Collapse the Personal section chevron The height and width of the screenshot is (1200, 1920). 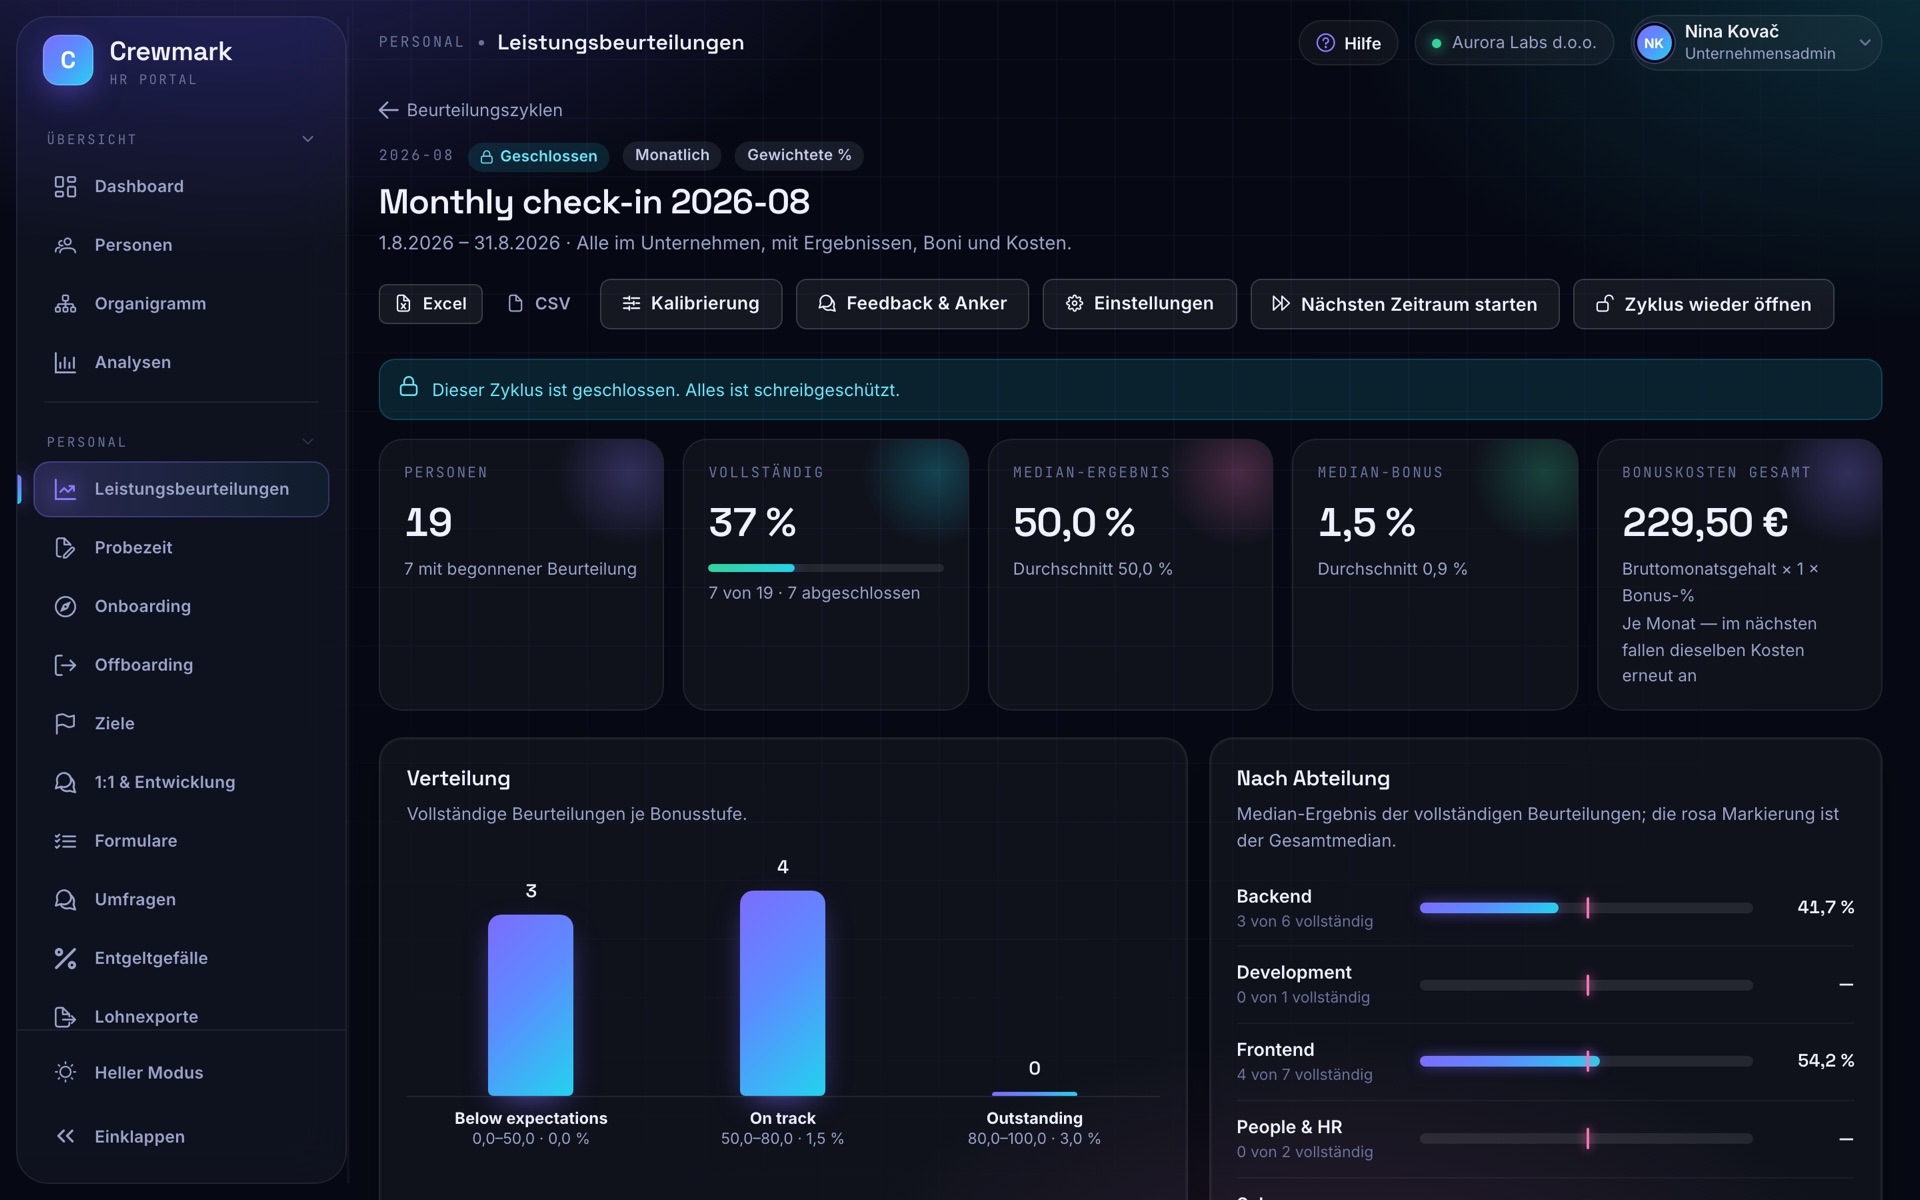[x=308, y=442]
